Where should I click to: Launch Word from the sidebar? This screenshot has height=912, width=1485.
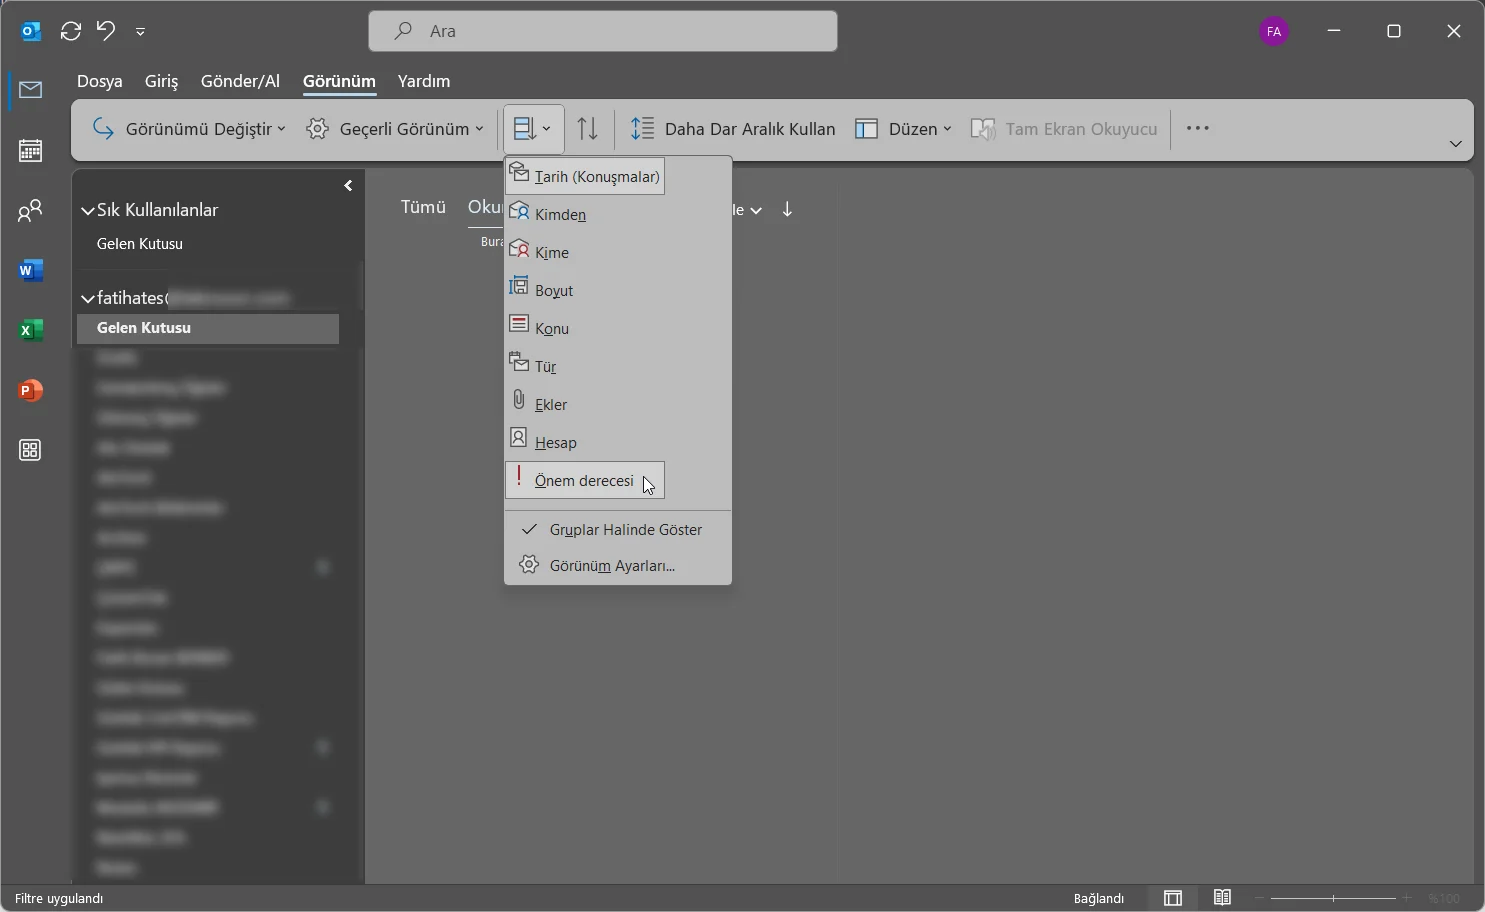tap(31, 271)
